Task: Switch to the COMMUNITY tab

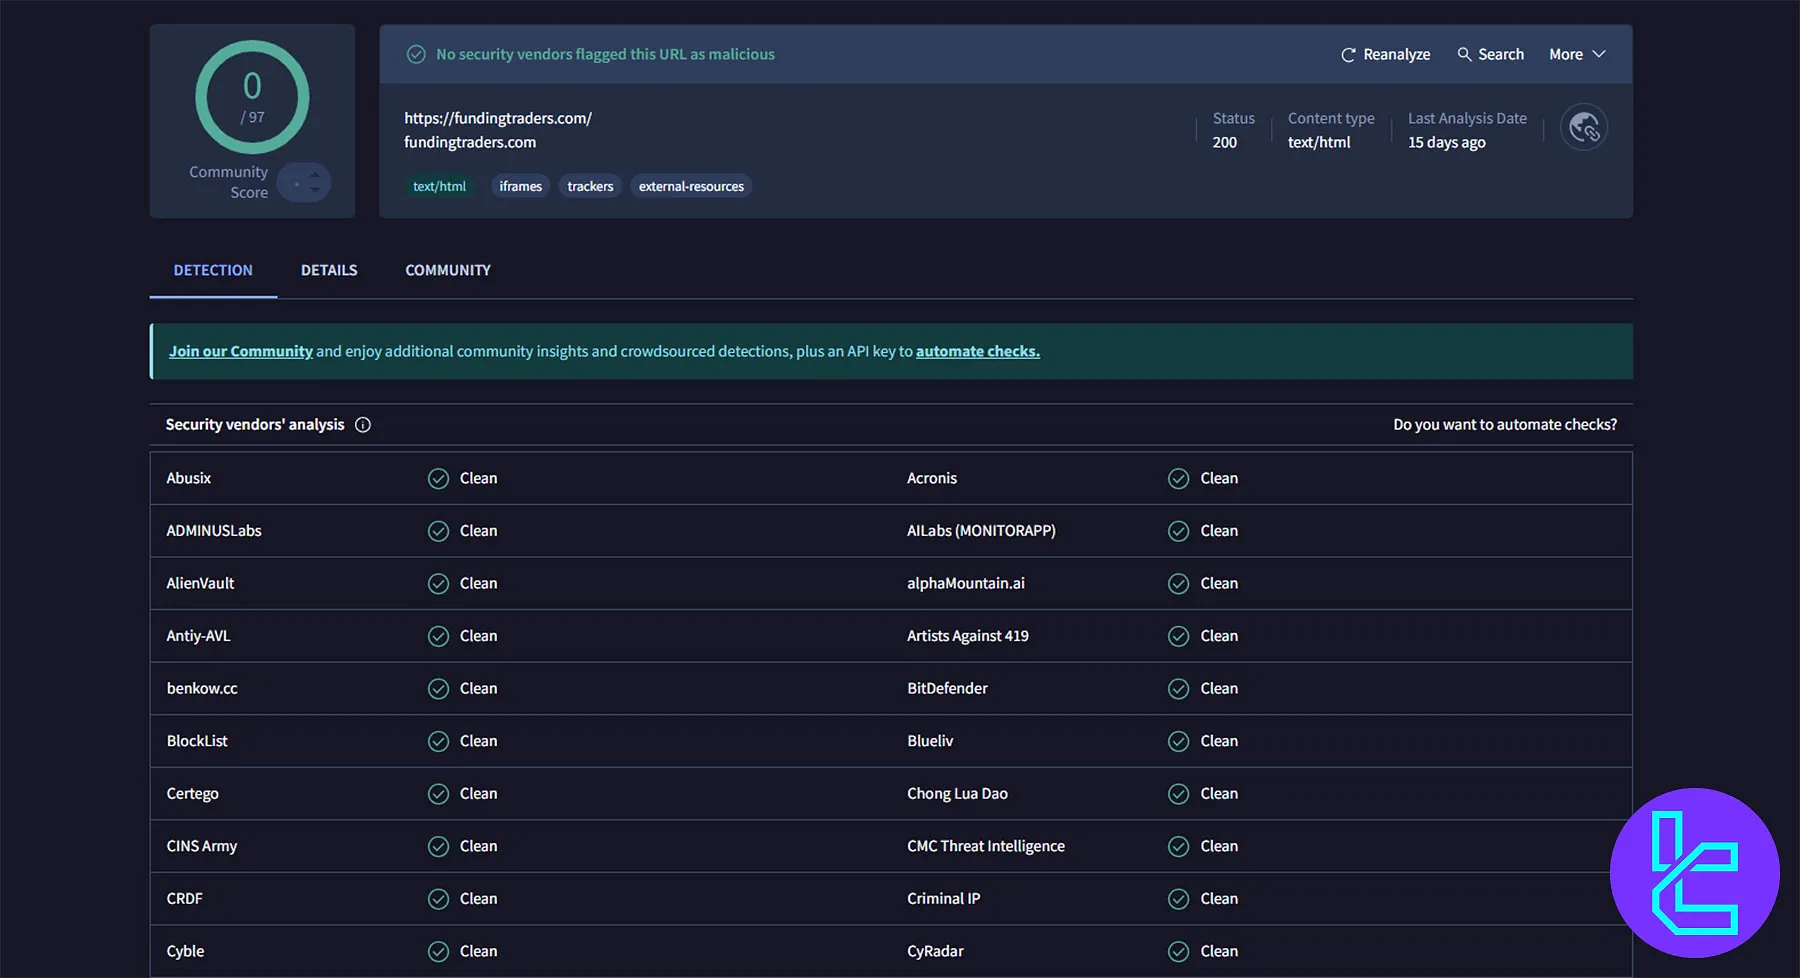Action: (x=447, y=270)
